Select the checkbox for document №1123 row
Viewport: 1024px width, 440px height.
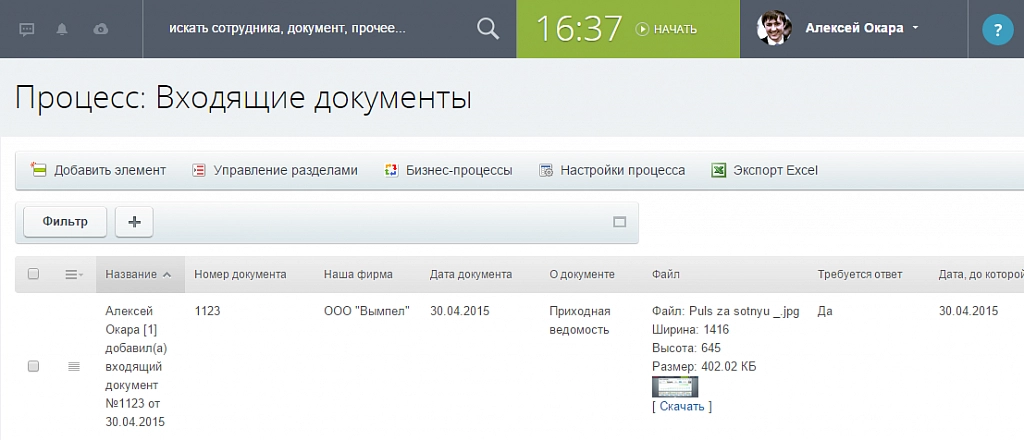point(33,367)
